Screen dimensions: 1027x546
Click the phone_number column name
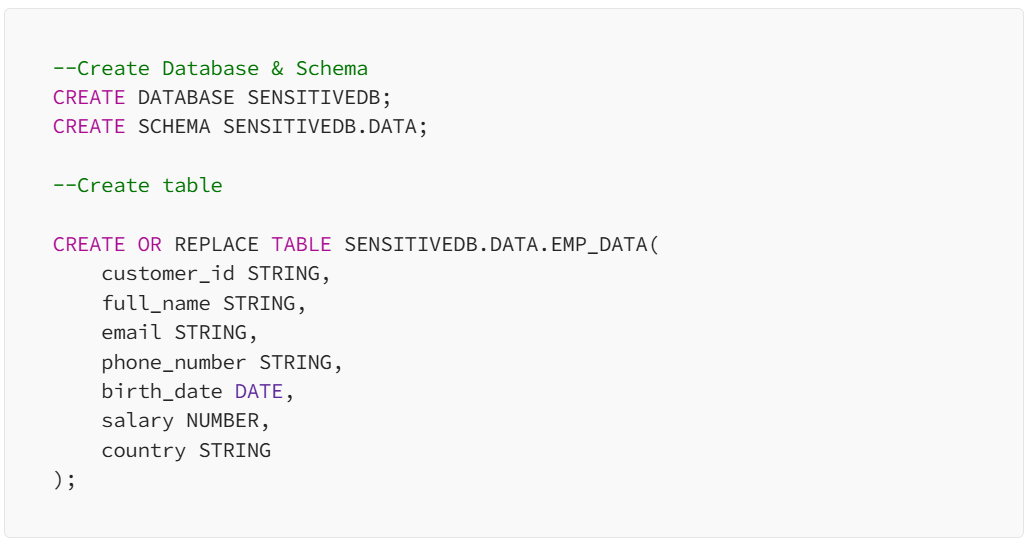pyautogui.click(x=174, y=362)
